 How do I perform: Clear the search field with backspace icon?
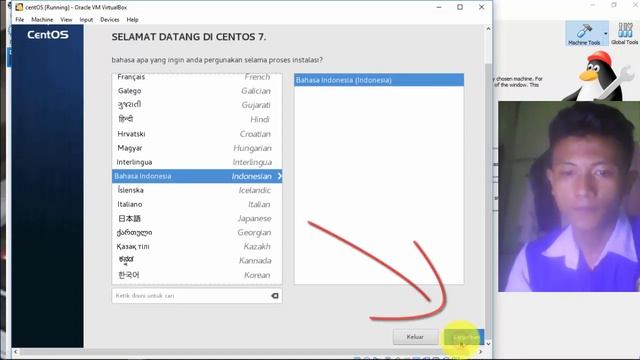point(275,296)
